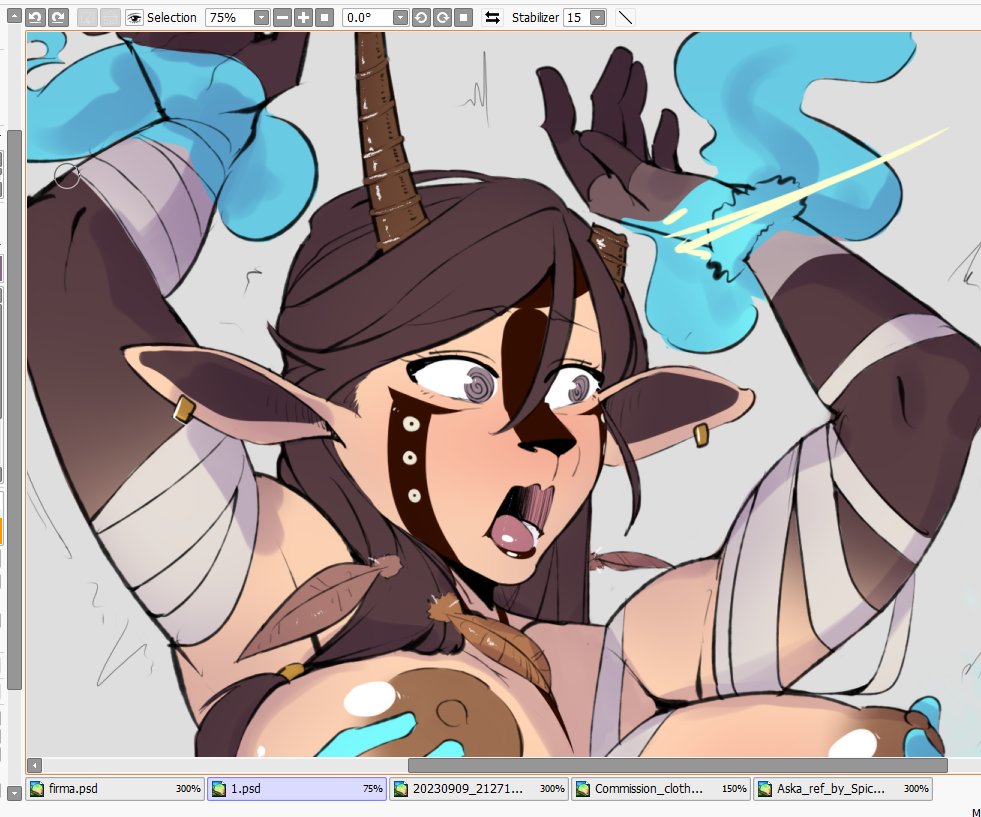The height and width of the screenshot is (817, 981).
Task: Zoom out with the minus button
Action: [282, 18]
